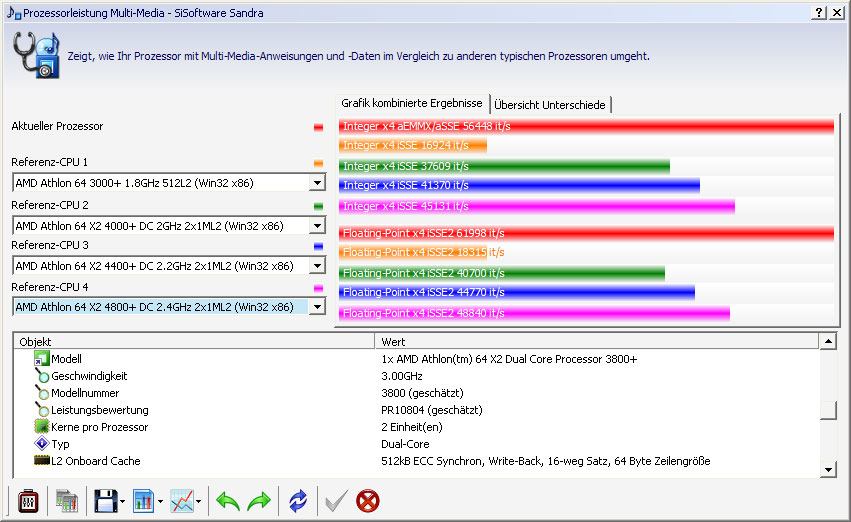Click the green back arrow icon
851x522 pixels.
(228, 501)
